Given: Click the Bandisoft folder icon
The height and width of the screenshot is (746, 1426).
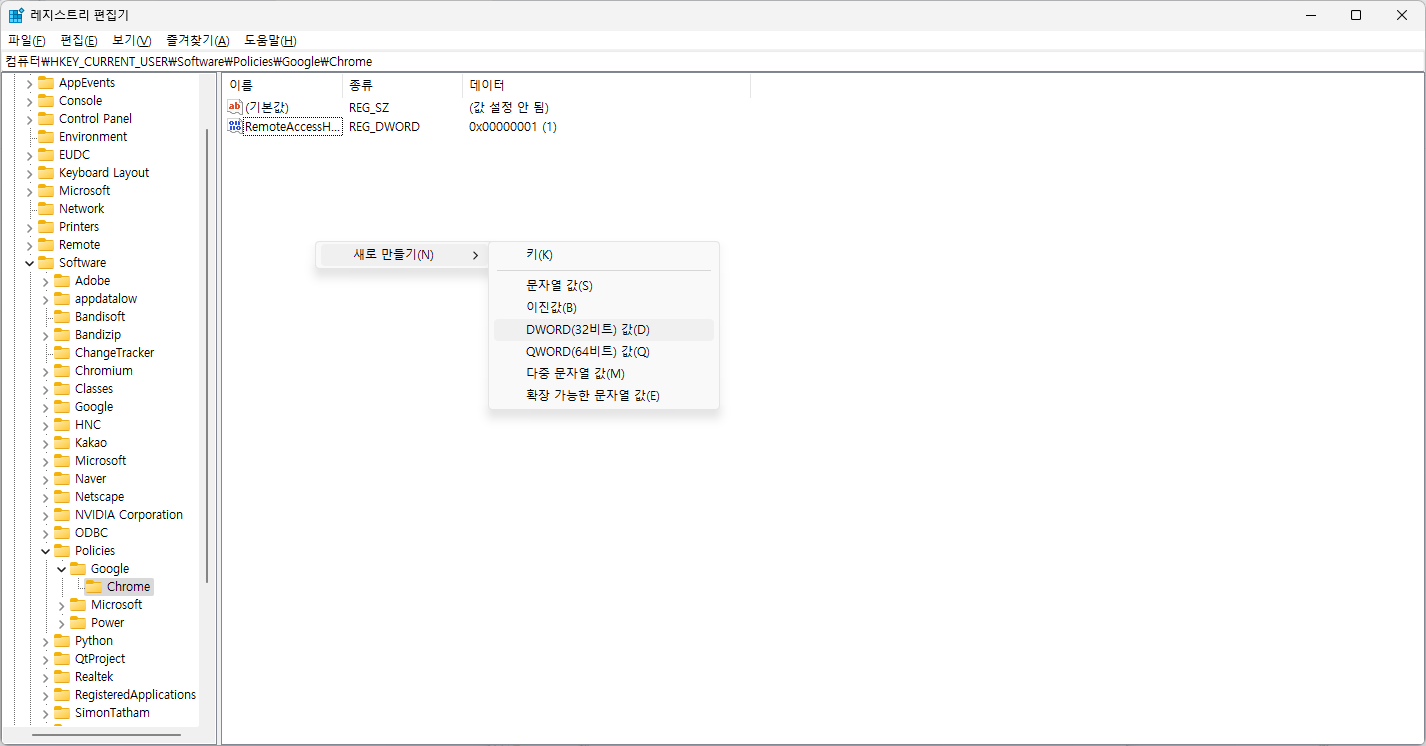Looking at the screenshot, I should point(62,317).
